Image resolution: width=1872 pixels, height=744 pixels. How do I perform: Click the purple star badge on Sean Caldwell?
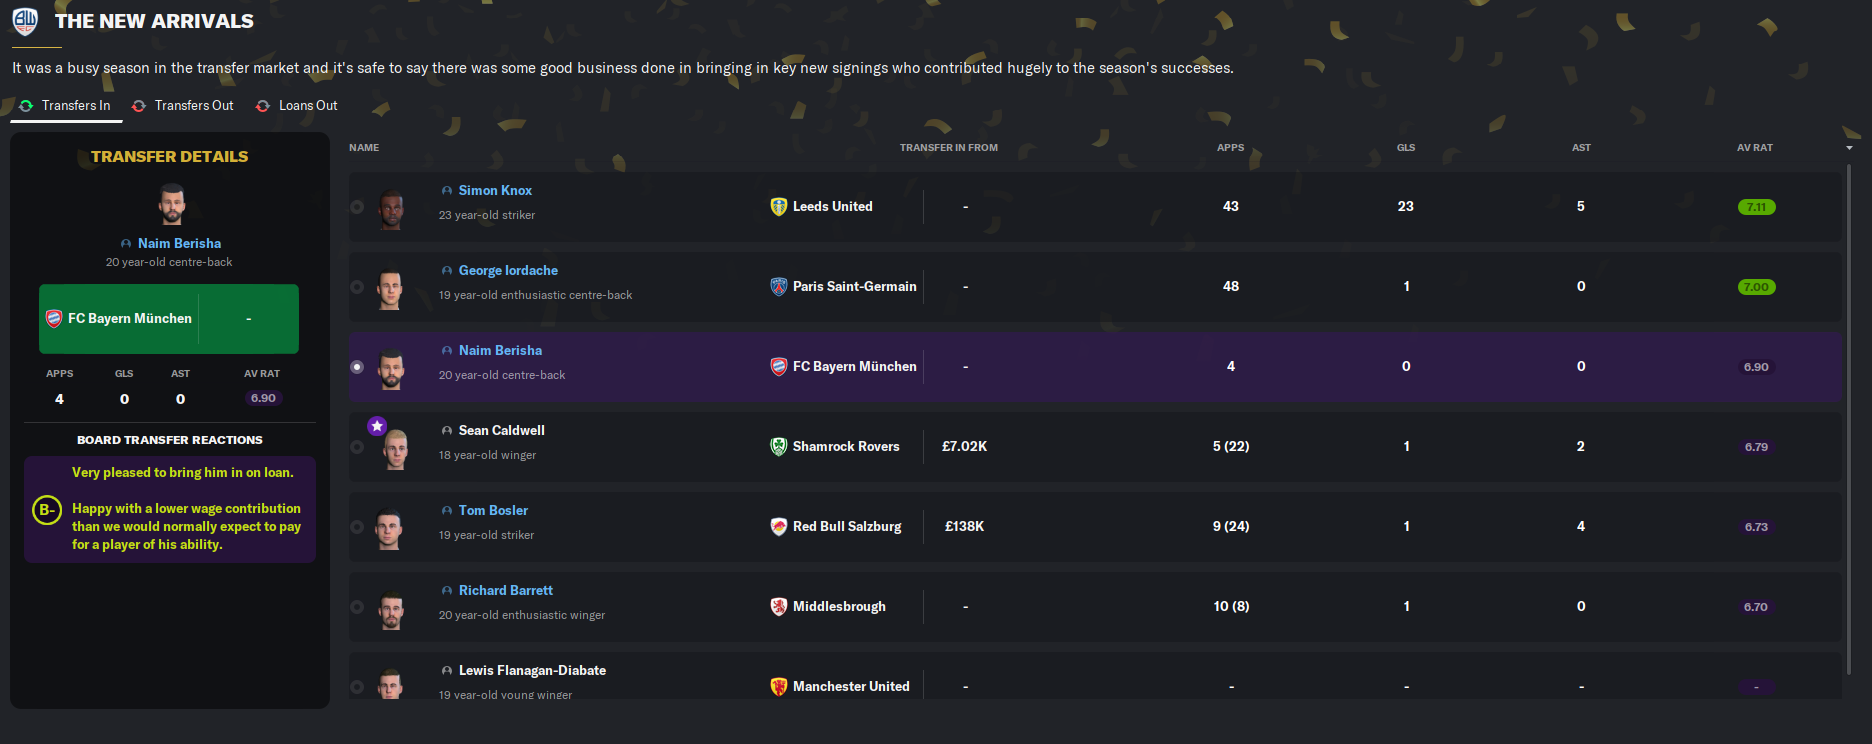377,426
